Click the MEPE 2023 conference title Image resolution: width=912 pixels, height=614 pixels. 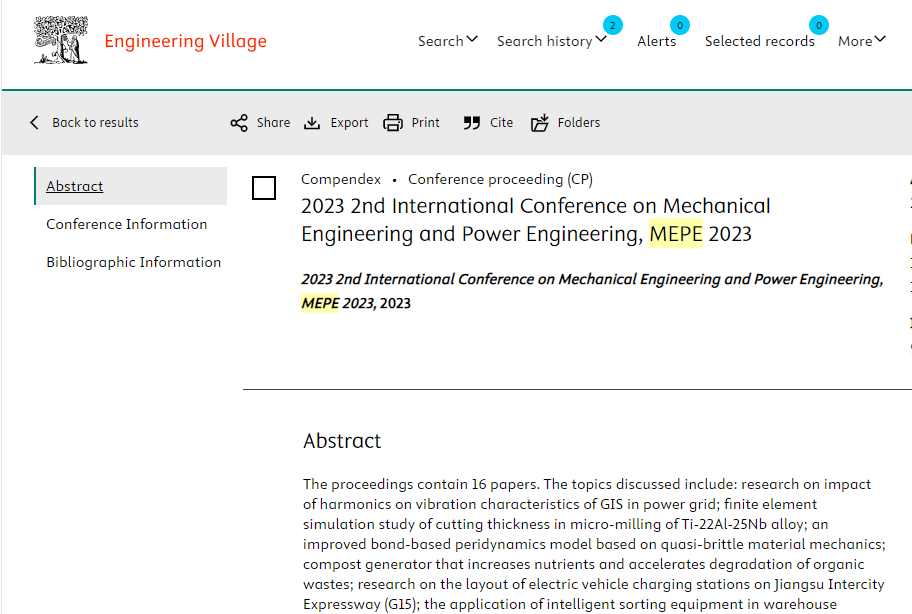click(x=535, y=220)
